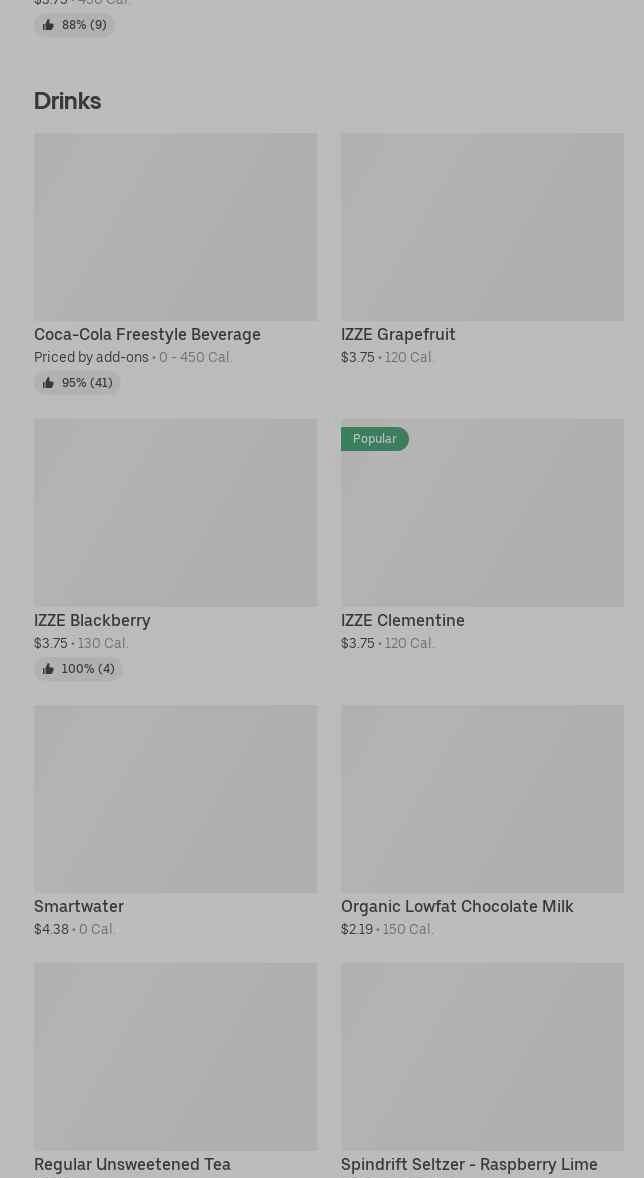The width and height of the screenshot is (644, 1178).
Task: Click thumbs-up icon beside 88% (9) rating
Action: coord(48,25)
